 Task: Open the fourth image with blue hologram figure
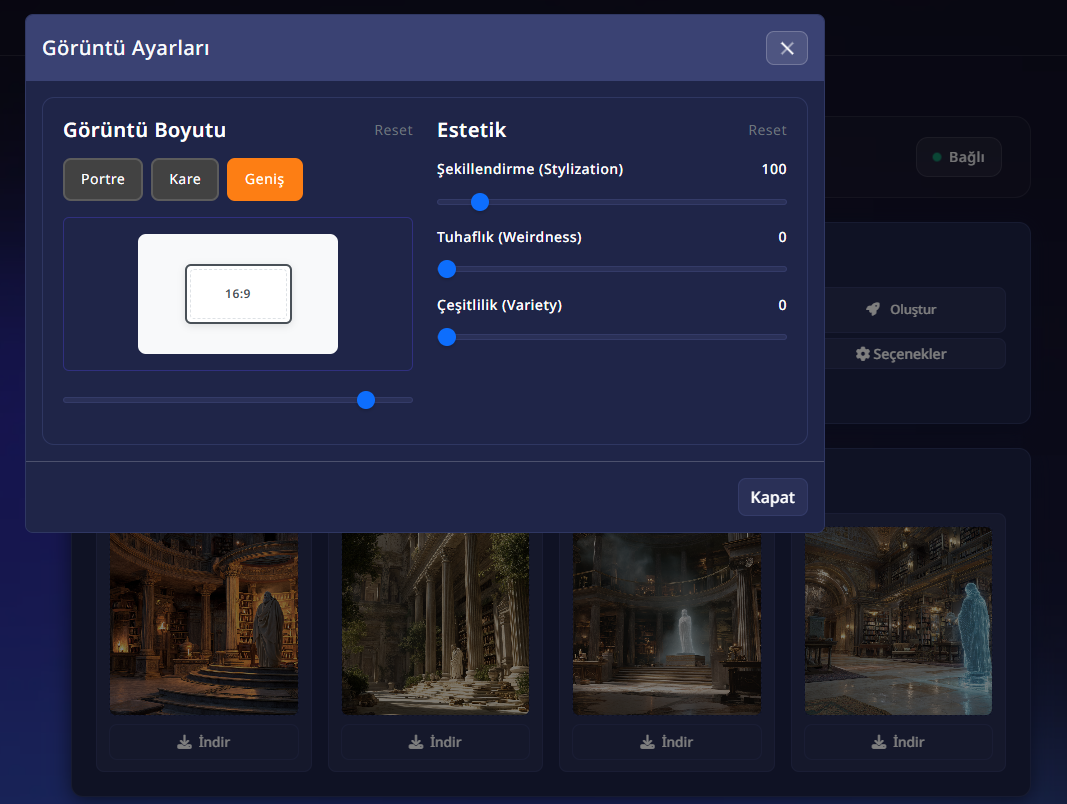[x=898, y=621]
